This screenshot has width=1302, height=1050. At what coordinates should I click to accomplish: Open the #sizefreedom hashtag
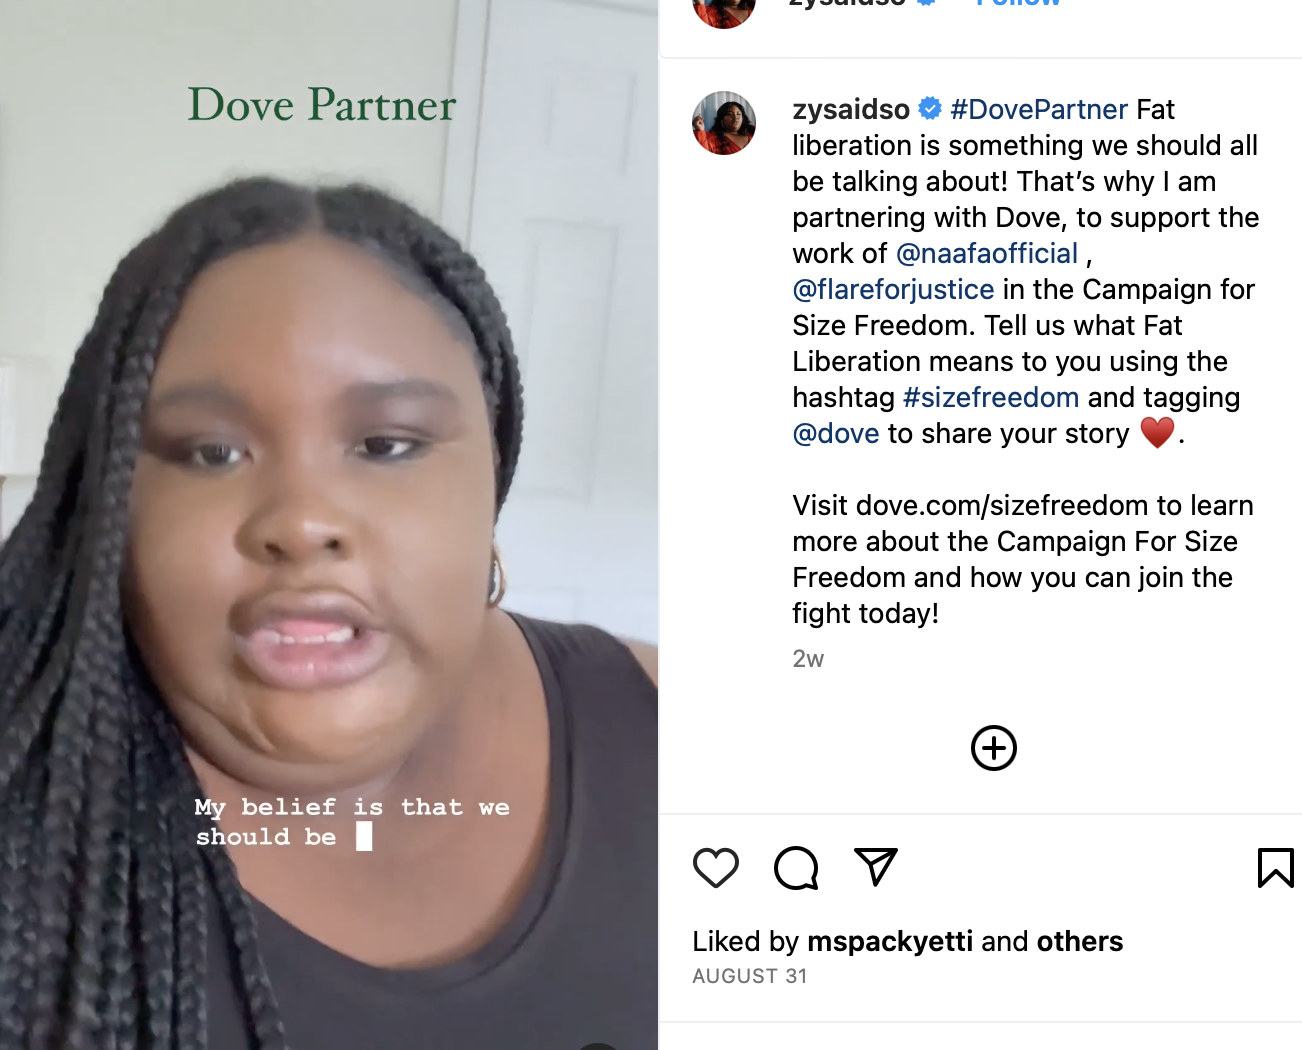pyautogui.click(x=991, y=397)
